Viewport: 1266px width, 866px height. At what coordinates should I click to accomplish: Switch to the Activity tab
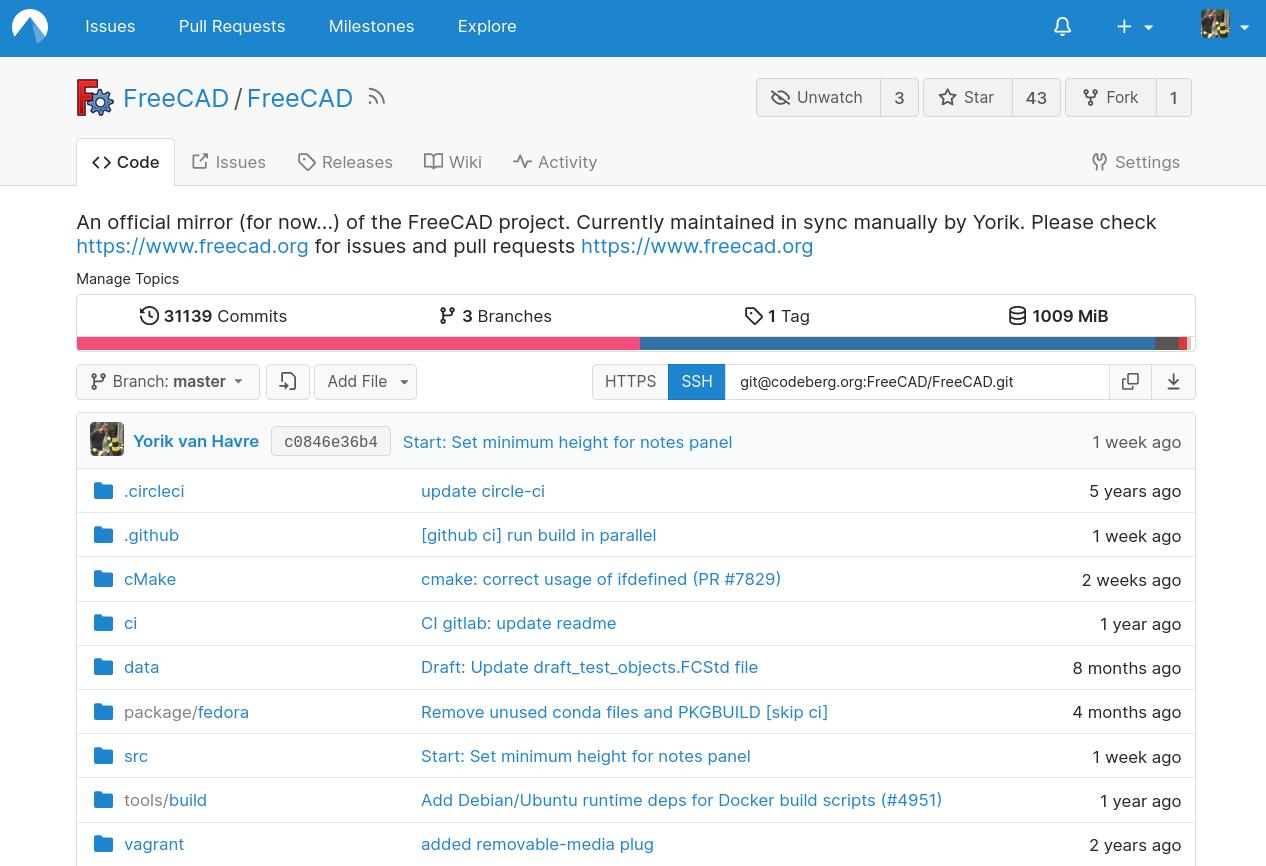click(x=555, y=162)
